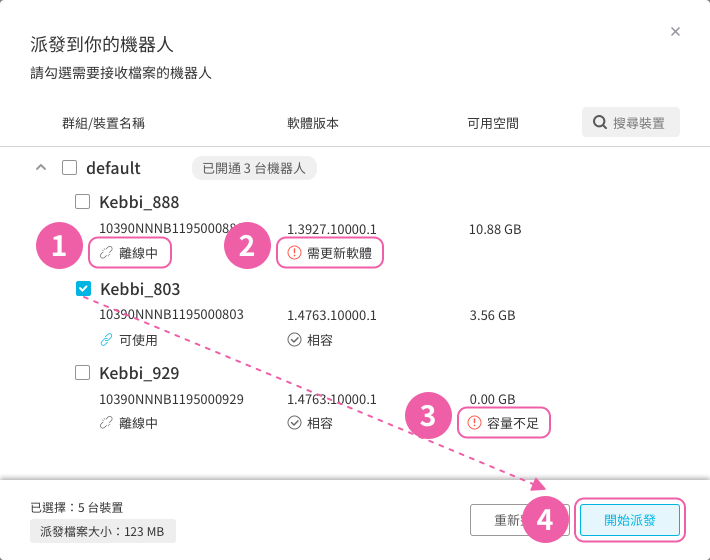The width and height of the screenshot is (710, 560).
Task: Click the red software-update warning icon
Action: (x=294, y=253)
